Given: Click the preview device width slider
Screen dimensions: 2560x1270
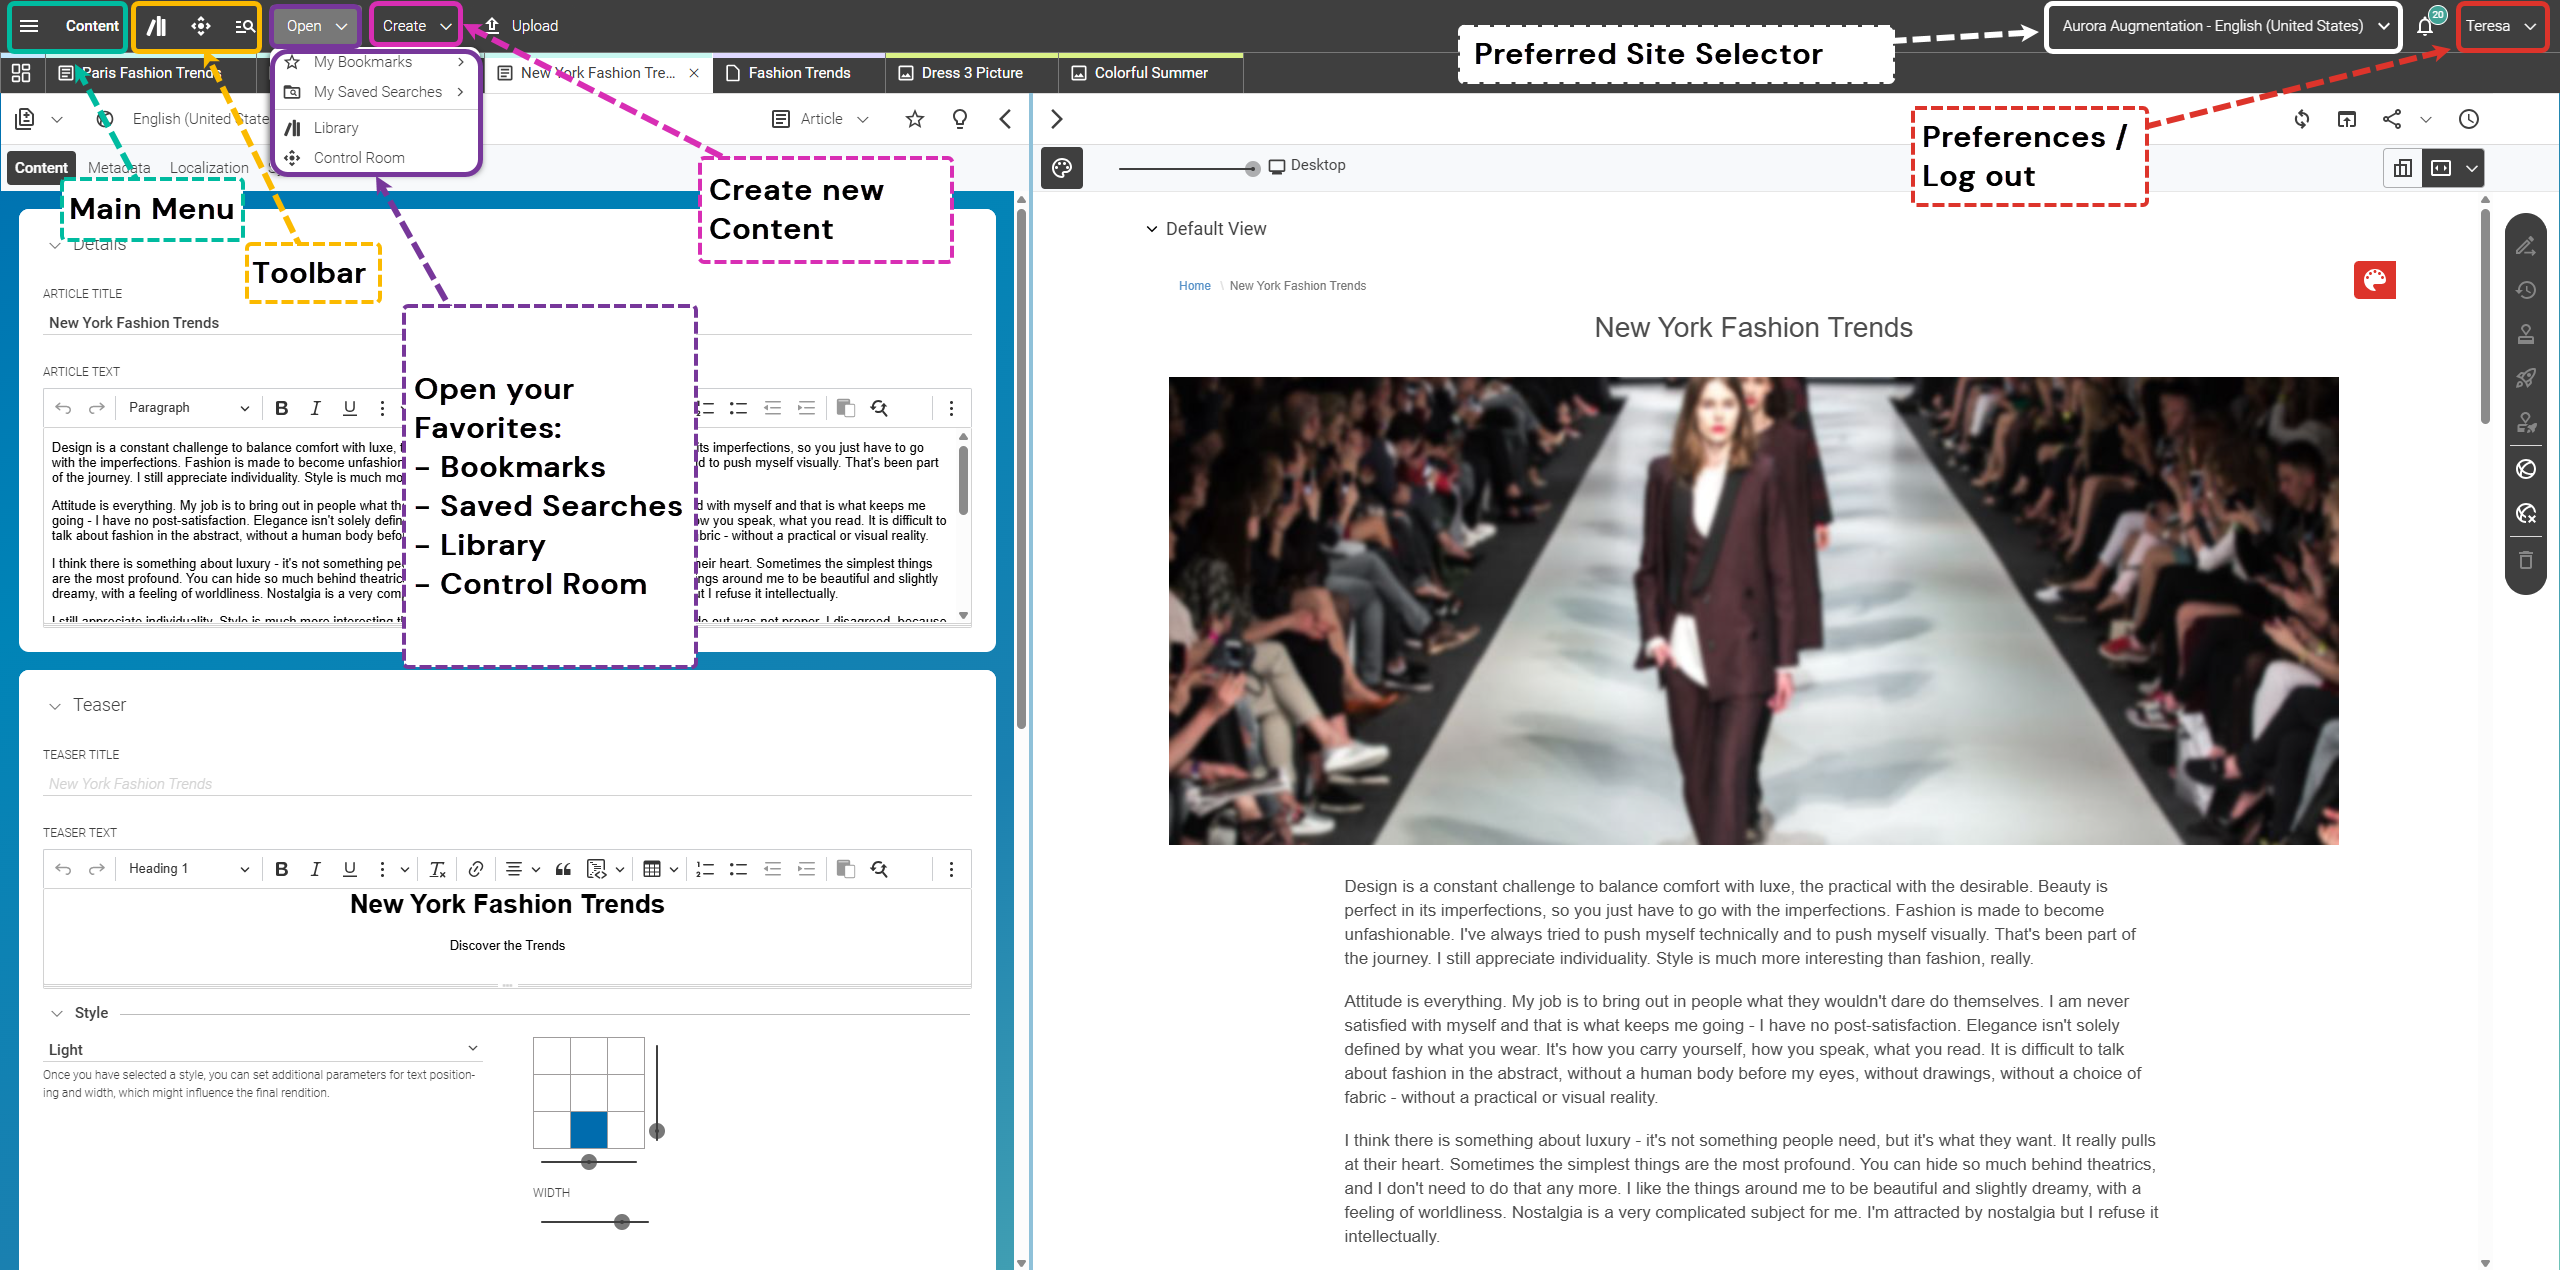Looking at the screenshot, I should point(1252,169).
